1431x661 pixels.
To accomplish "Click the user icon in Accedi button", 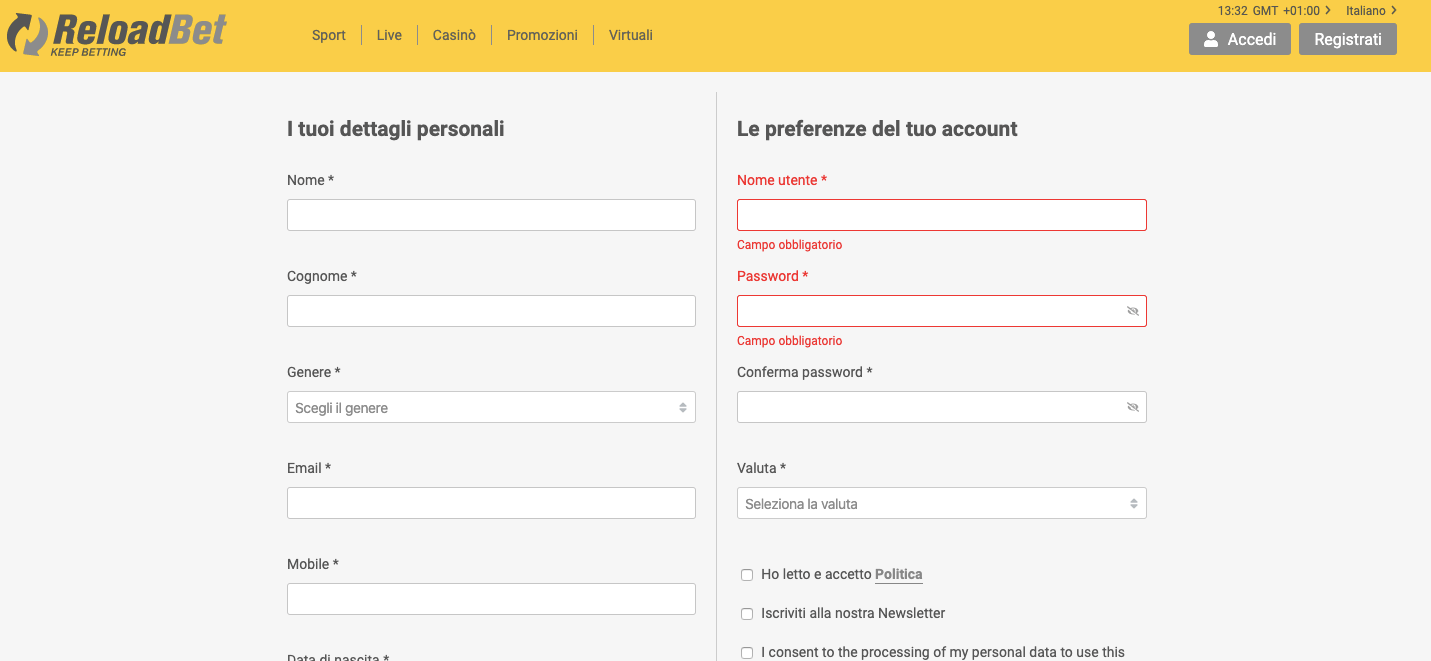I will tap(1211, 39).
